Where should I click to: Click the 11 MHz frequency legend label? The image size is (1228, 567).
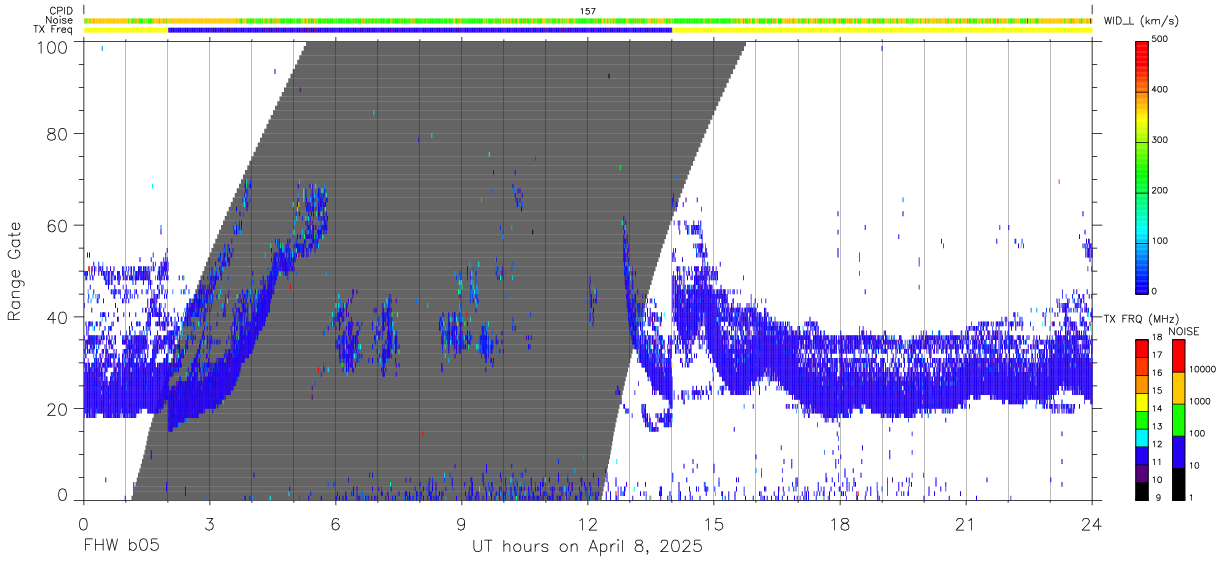point(1157,462)
